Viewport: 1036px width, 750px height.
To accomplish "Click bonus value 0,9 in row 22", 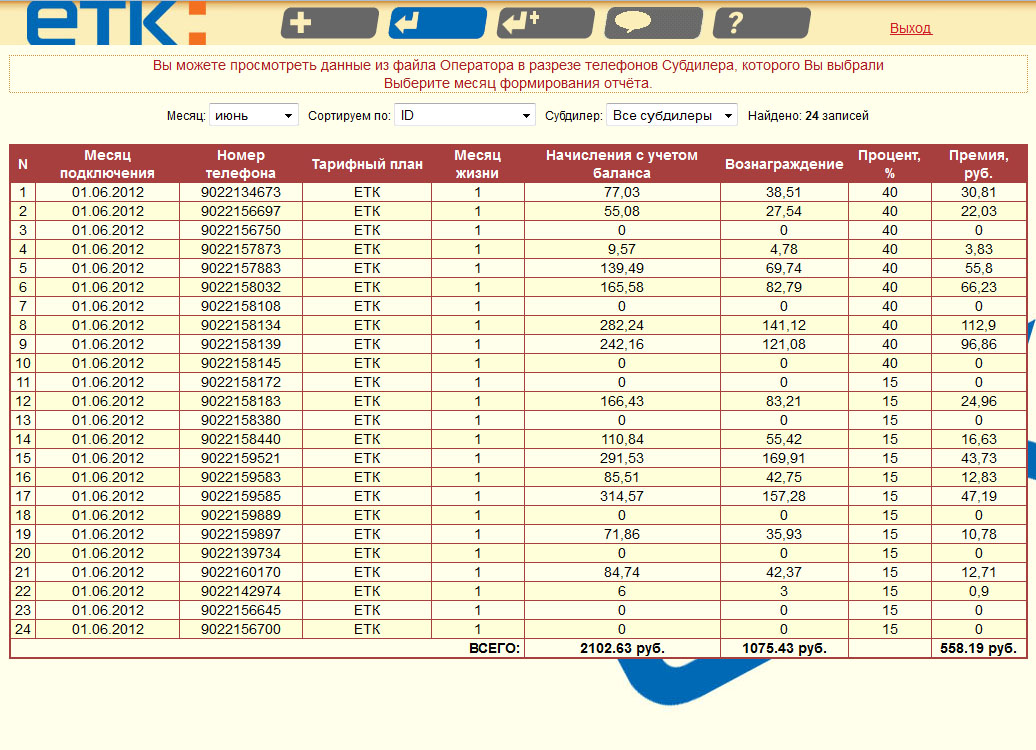I will (979, 591).
